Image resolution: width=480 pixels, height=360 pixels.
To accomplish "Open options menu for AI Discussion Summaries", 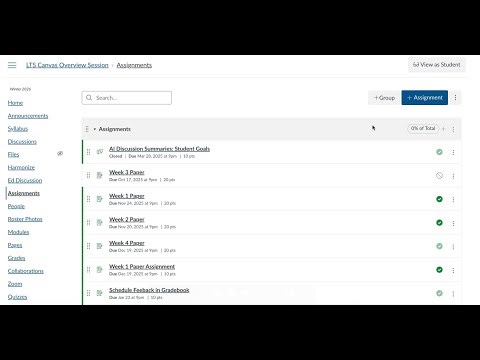I will (453, 152).
